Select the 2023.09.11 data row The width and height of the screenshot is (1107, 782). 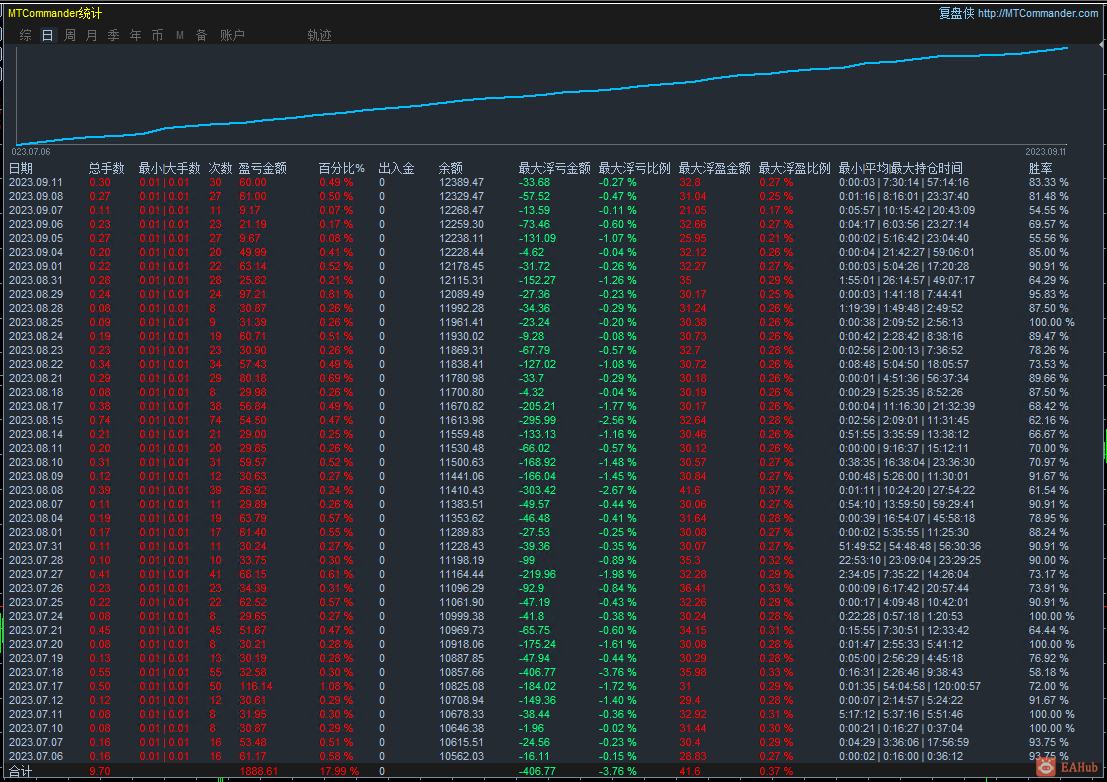click(x=36, y=182)
